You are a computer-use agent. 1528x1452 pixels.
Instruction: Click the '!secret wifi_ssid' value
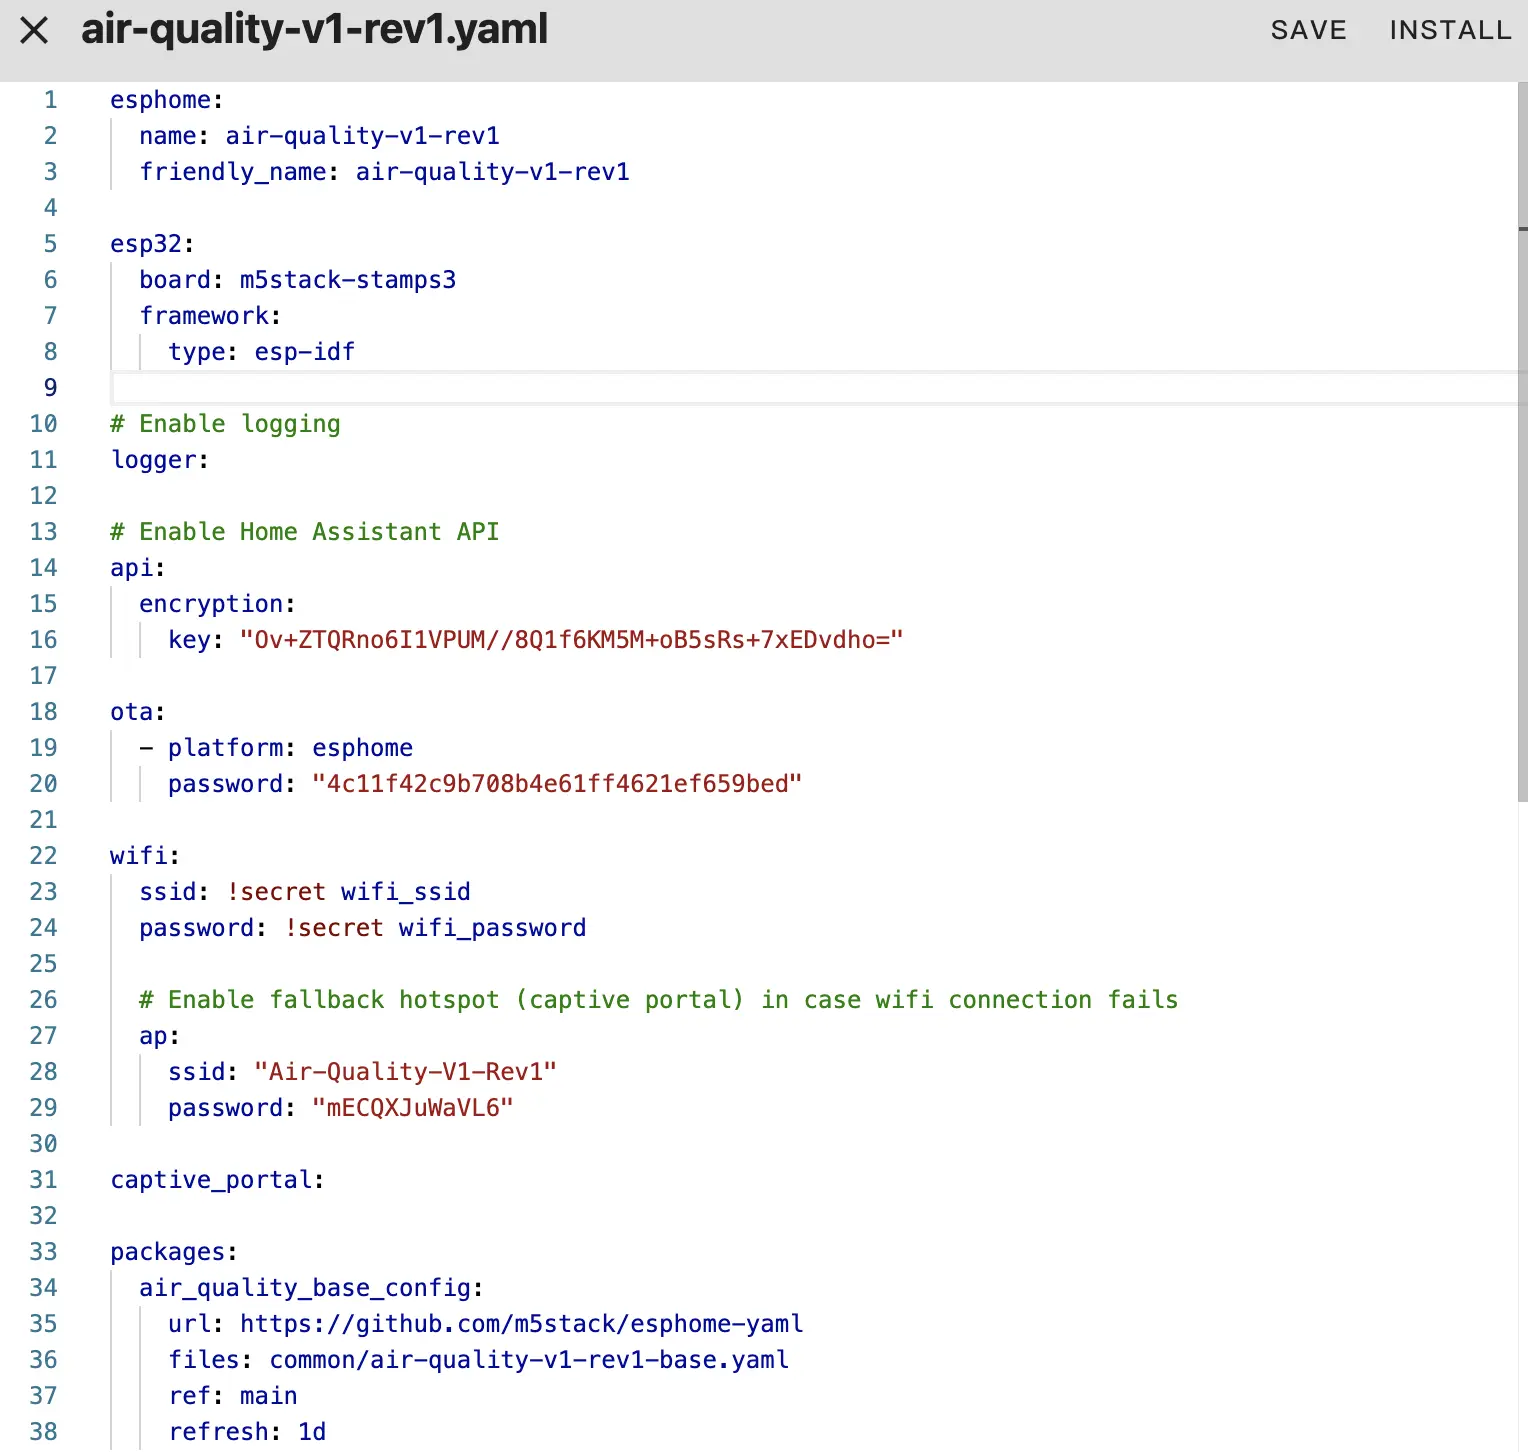(x=348, y=892)
